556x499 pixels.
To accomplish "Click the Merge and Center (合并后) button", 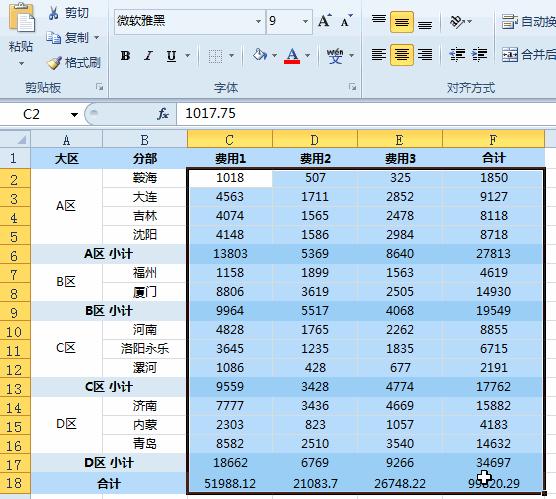I will [528, 55].
